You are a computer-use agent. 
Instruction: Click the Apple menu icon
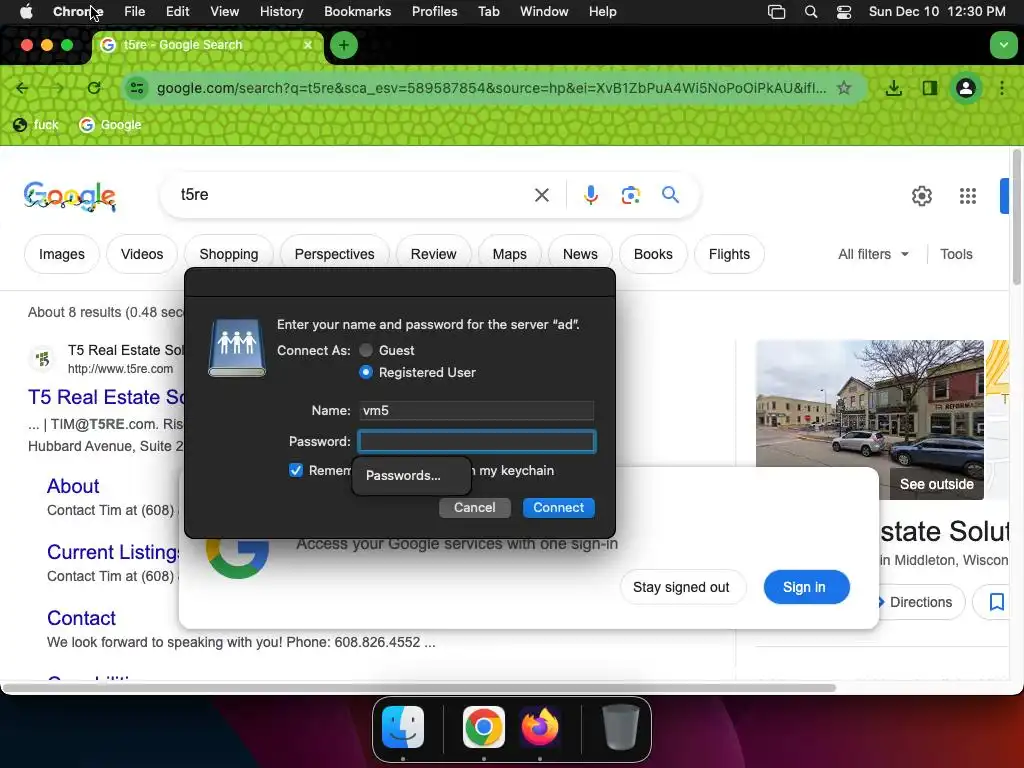coord(26,11)
